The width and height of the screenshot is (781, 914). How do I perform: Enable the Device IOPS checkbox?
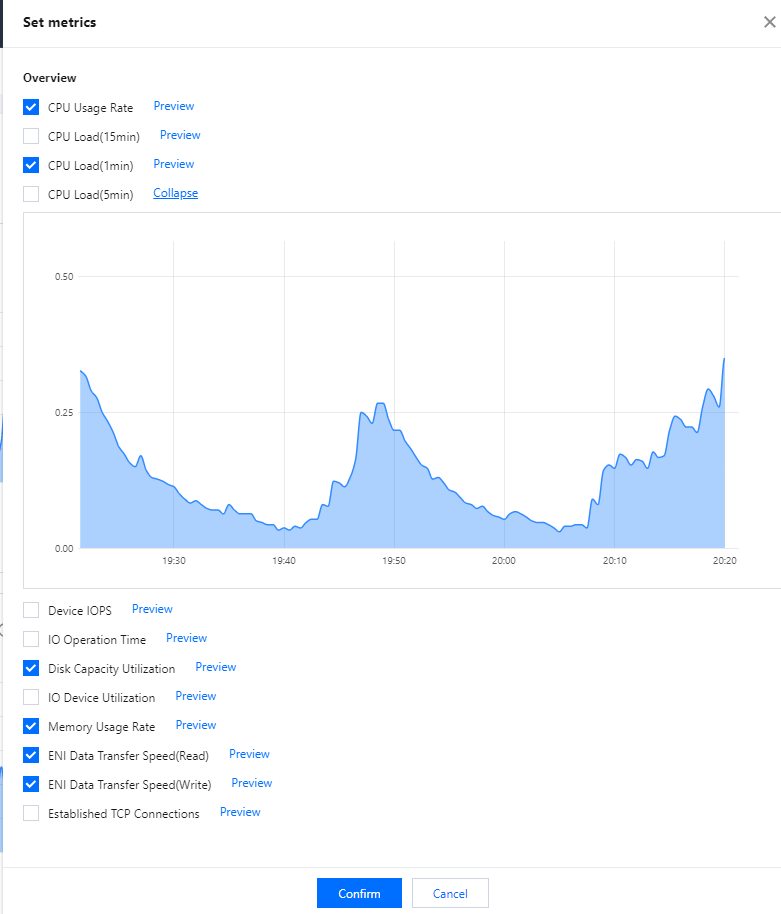[31, 610]
